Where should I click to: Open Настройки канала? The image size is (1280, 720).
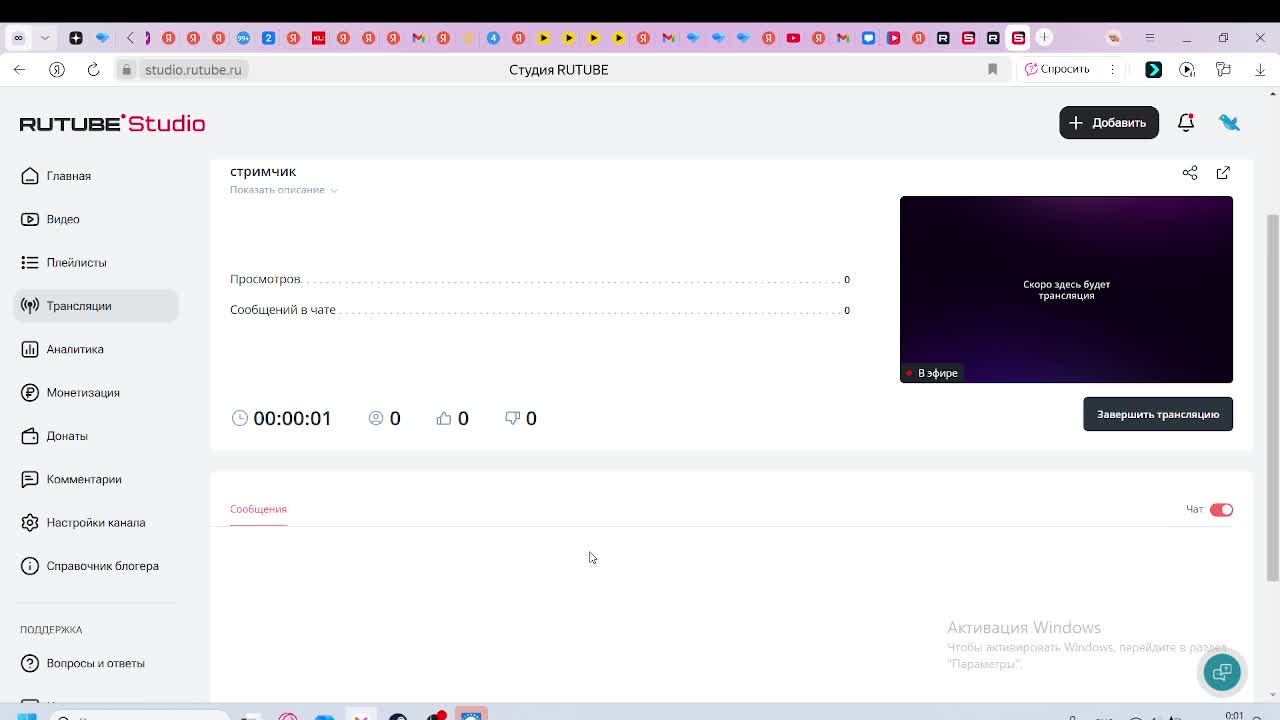[x=96, y=522]
